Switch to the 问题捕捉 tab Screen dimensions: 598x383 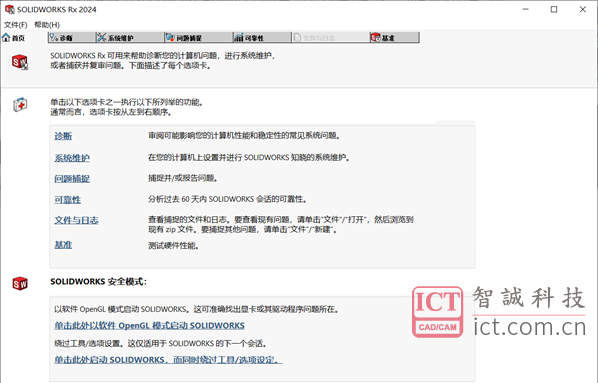click(x=198, y=37)
